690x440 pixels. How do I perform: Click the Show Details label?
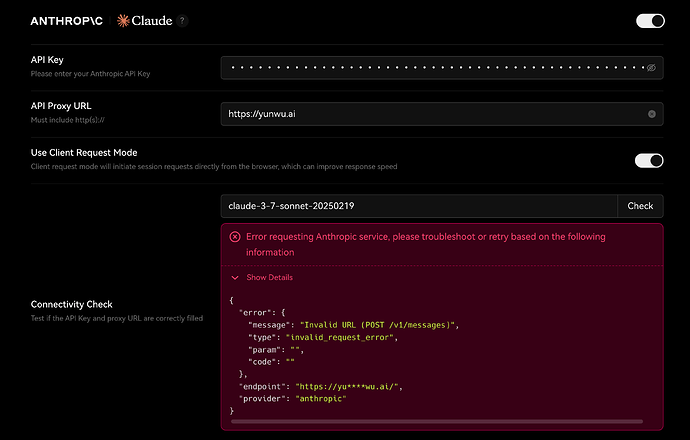[x=269, y=277]
